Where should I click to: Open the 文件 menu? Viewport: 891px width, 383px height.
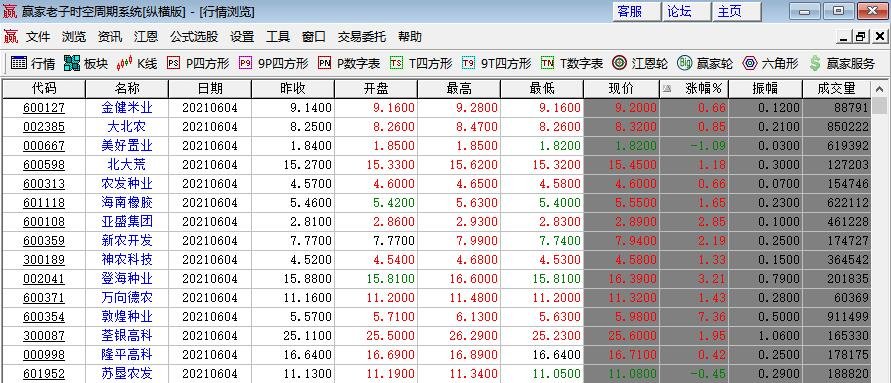tap(38, 37)
